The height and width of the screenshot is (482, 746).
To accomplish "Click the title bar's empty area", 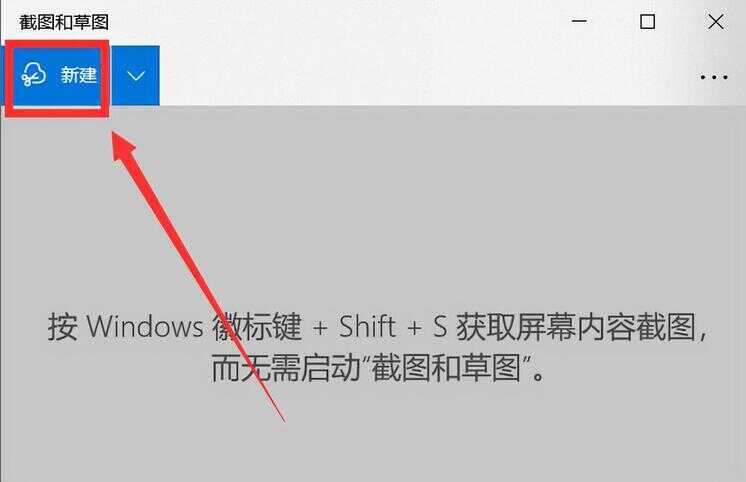I will pyautogui.click(x=333, y=21).
